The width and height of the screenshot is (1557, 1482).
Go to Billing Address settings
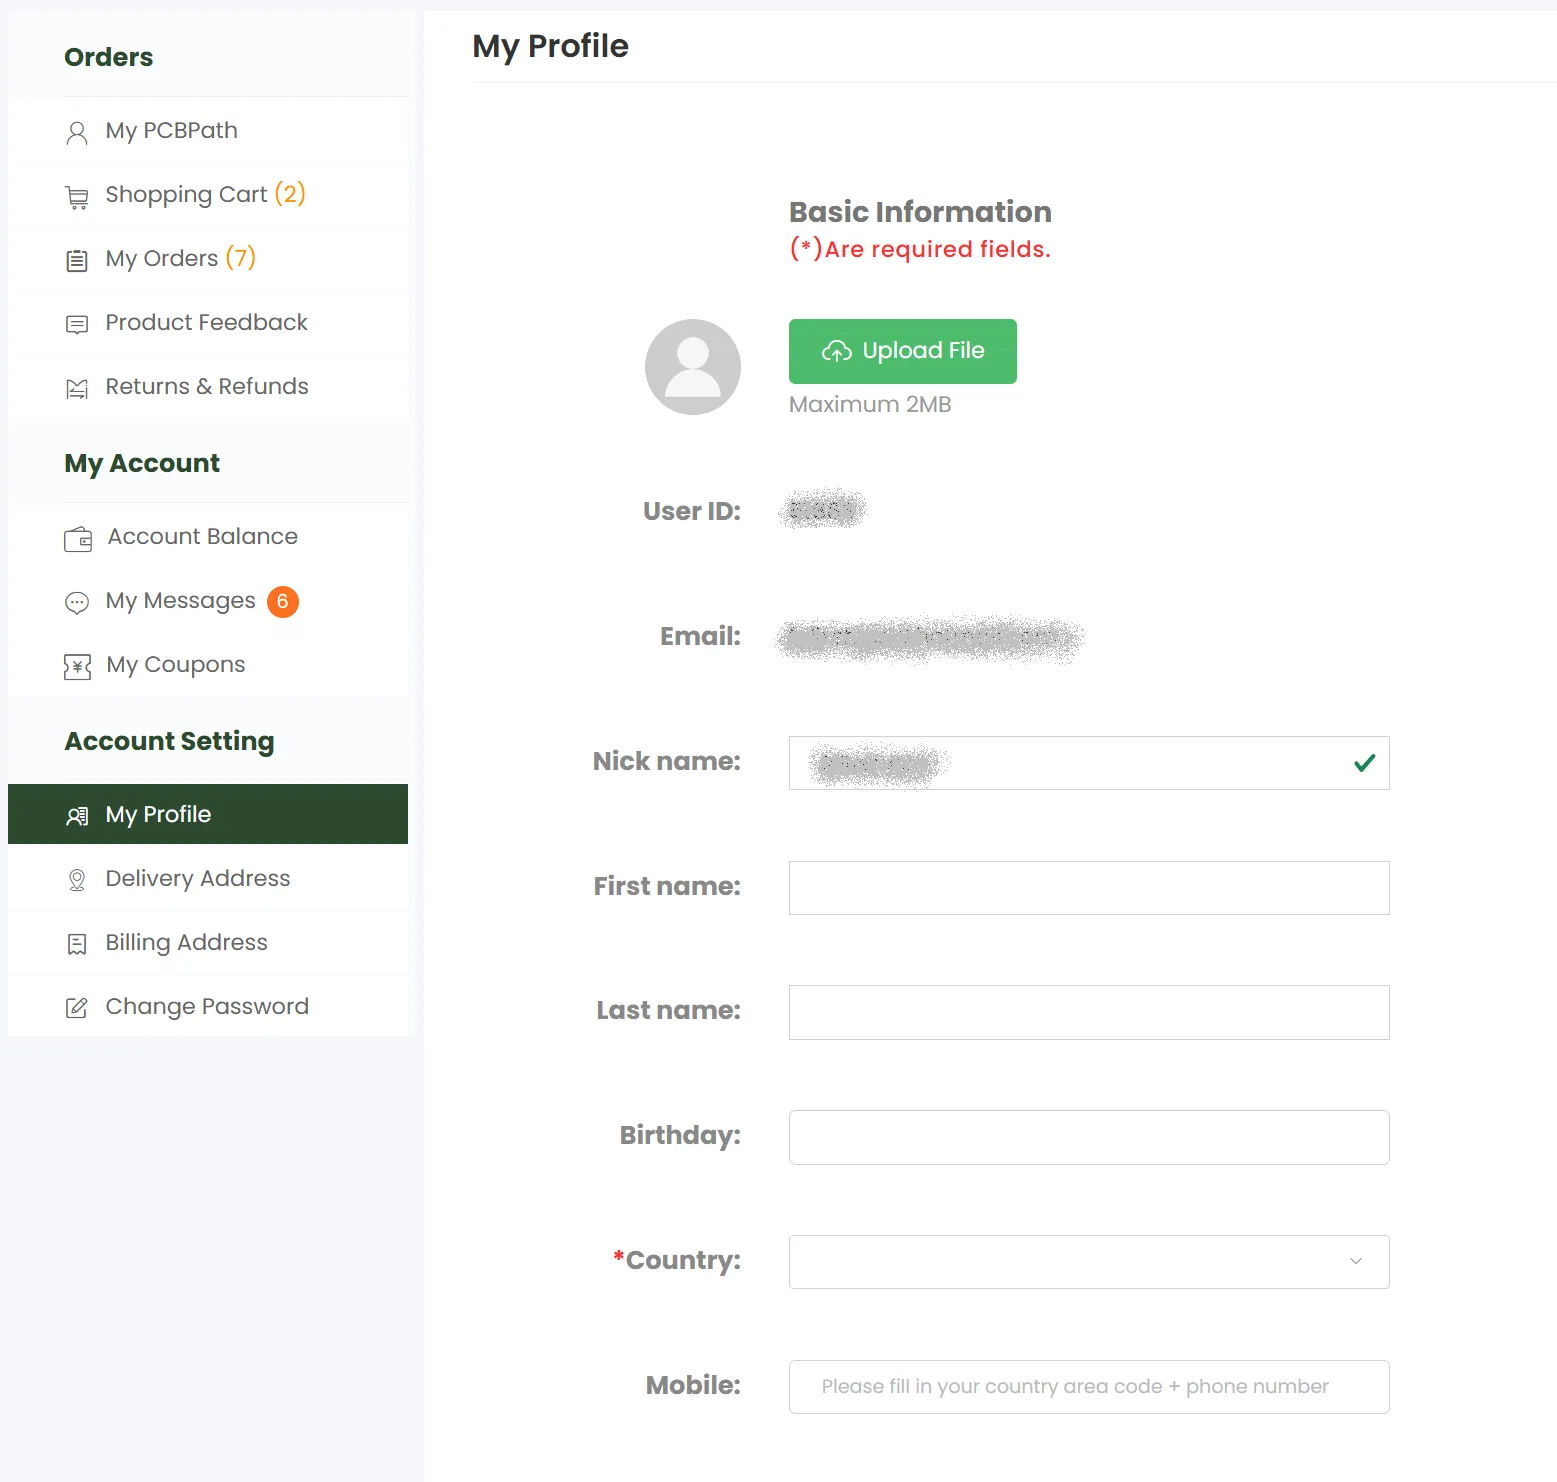click(x=186, y=942)
